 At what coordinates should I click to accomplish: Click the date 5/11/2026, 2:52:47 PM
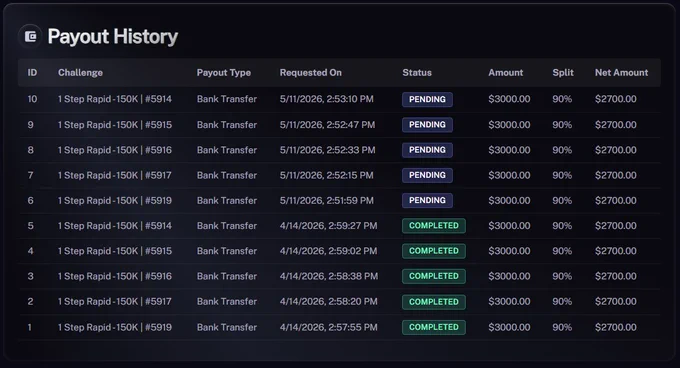tap(327, 125)
